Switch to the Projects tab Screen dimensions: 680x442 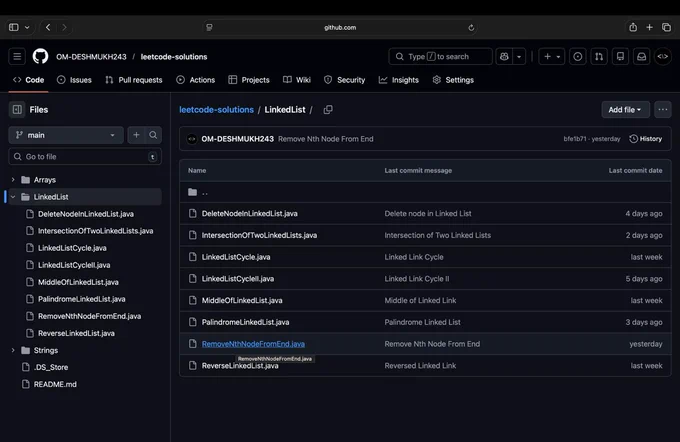[x=249, y=80]
